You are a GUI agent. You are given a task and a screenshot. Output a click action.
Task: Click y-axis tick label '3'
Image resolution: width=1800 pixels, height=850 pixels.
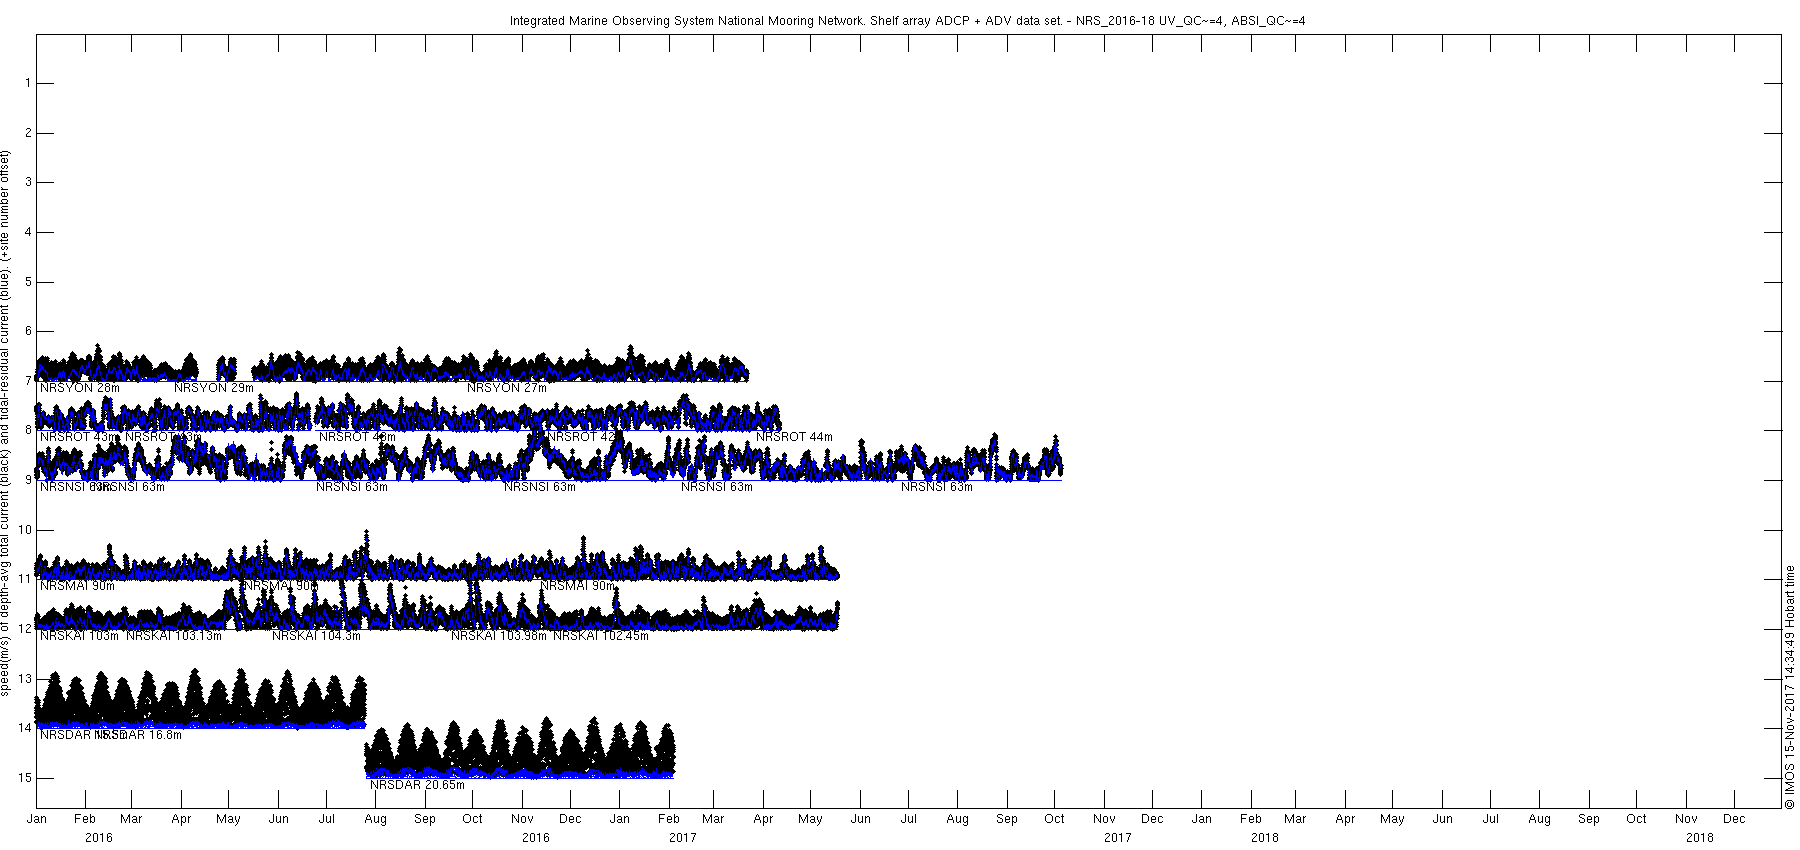[29, 182]
